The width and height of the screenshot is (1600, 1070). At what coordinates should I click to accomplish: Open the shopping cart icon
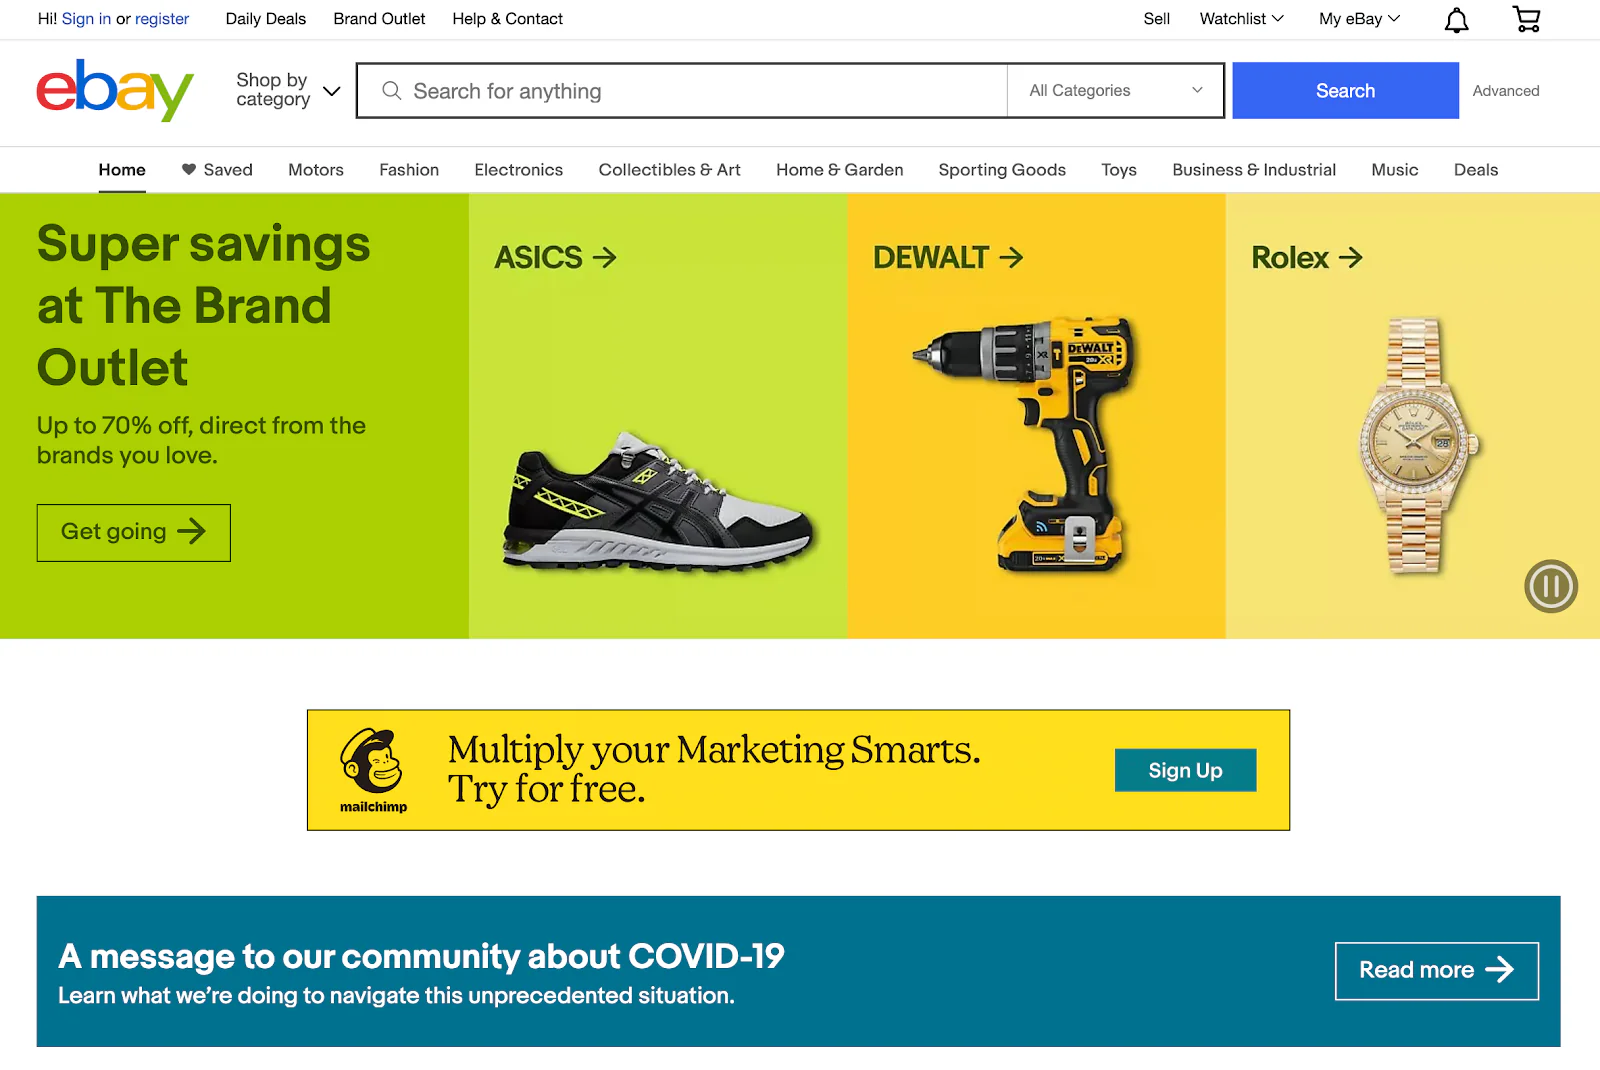tap(1526, 19)
